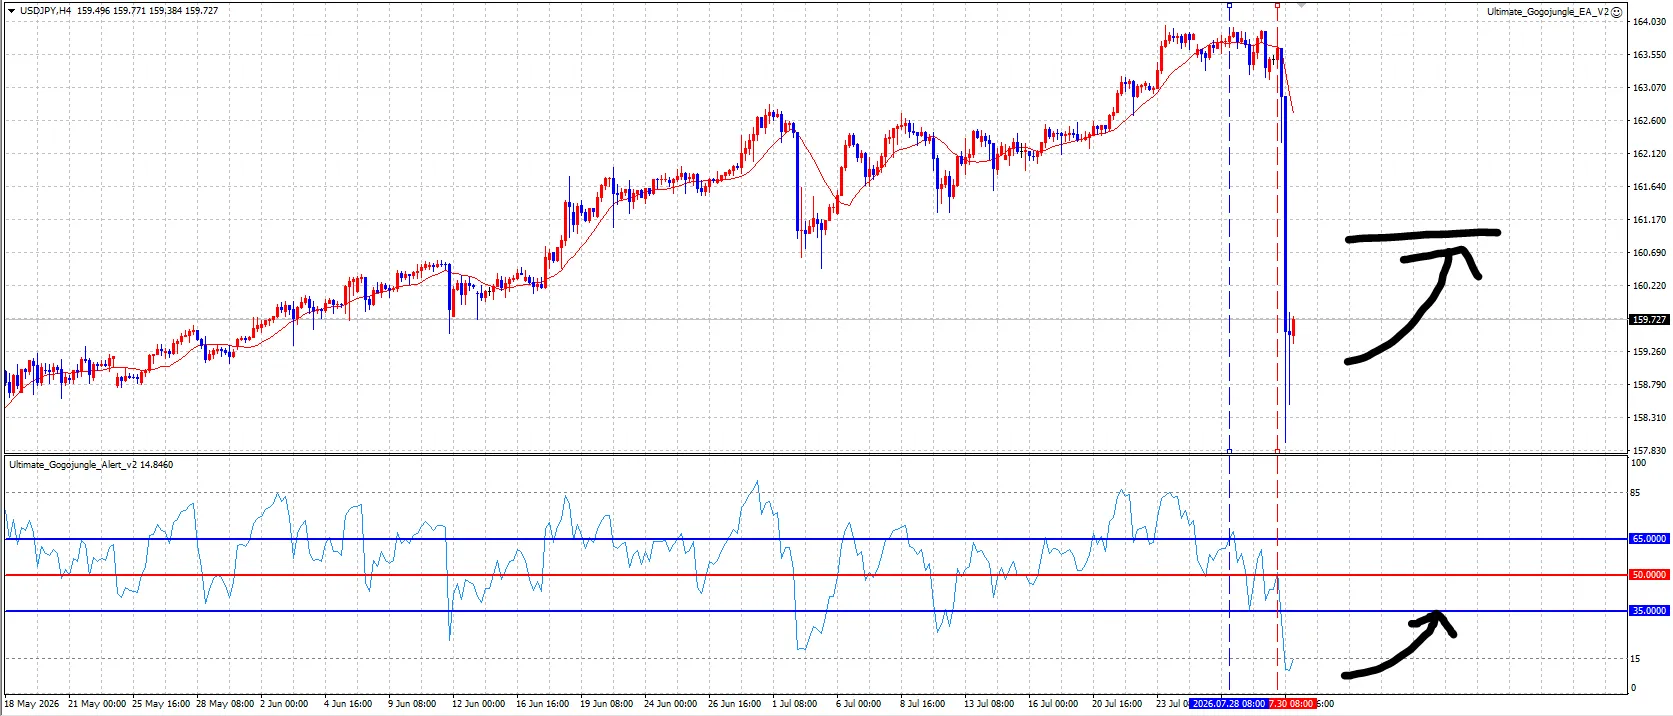This screenshot has height=716, width=1673.
Task: Click the 24 Jun 00:00 time label
Action: (x=670, y=704)
